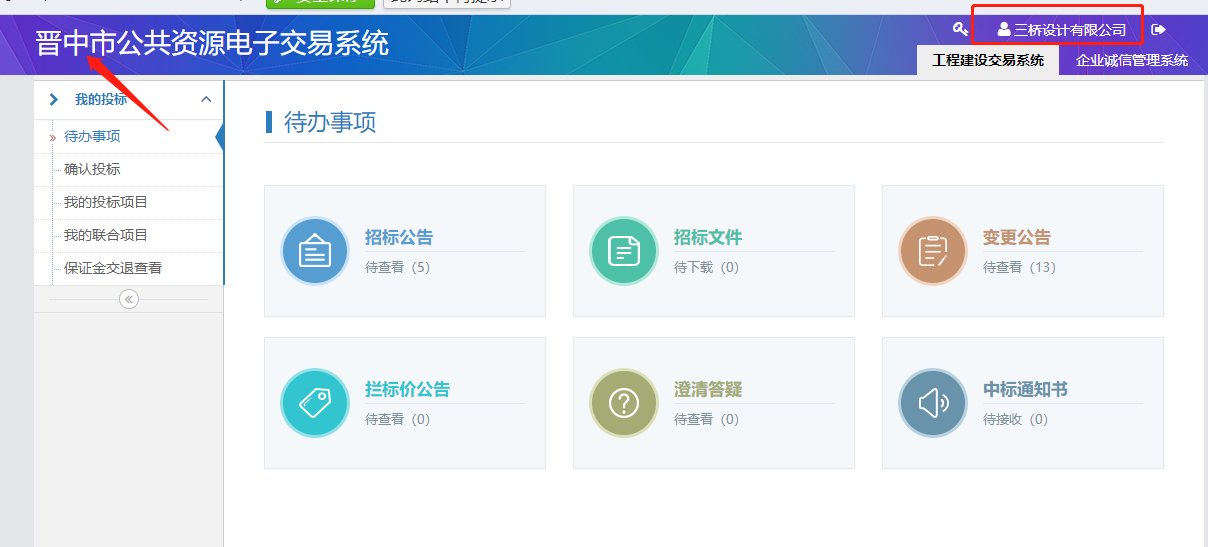Select 待办事项 in the sidebar
Image resolution: width=1208 pixels, height=547 pixels.
click(x=92, y=137)
